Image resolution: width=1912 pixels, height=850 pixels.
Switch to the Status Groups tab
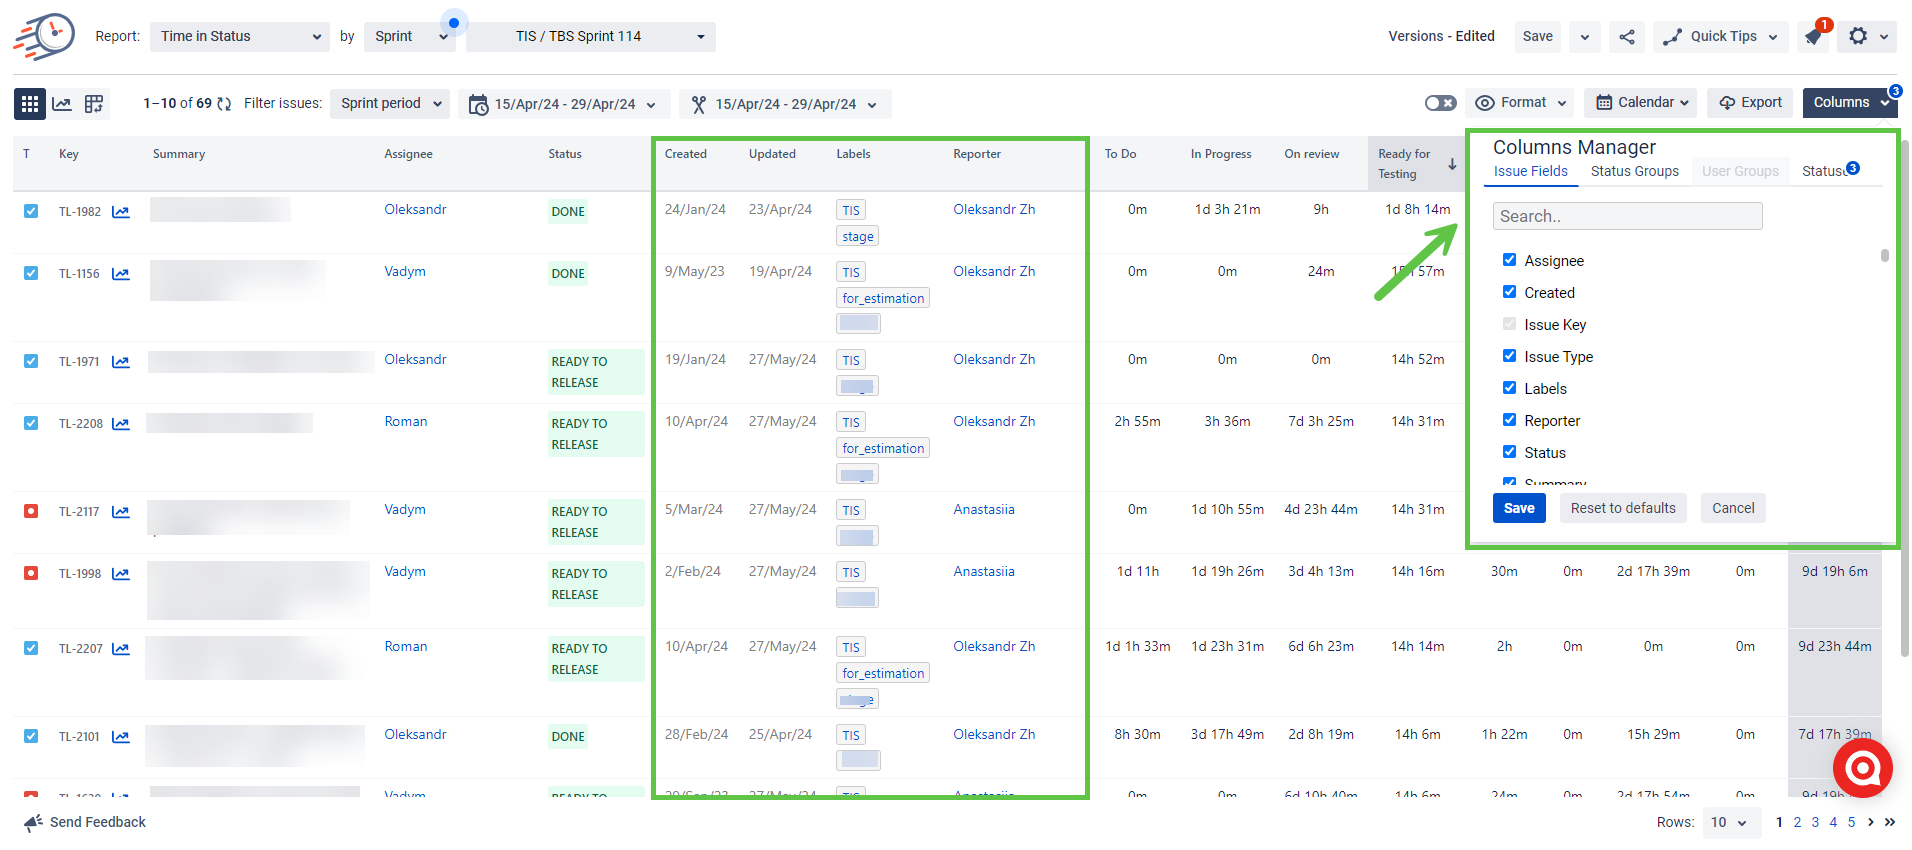coord(1634,171)
